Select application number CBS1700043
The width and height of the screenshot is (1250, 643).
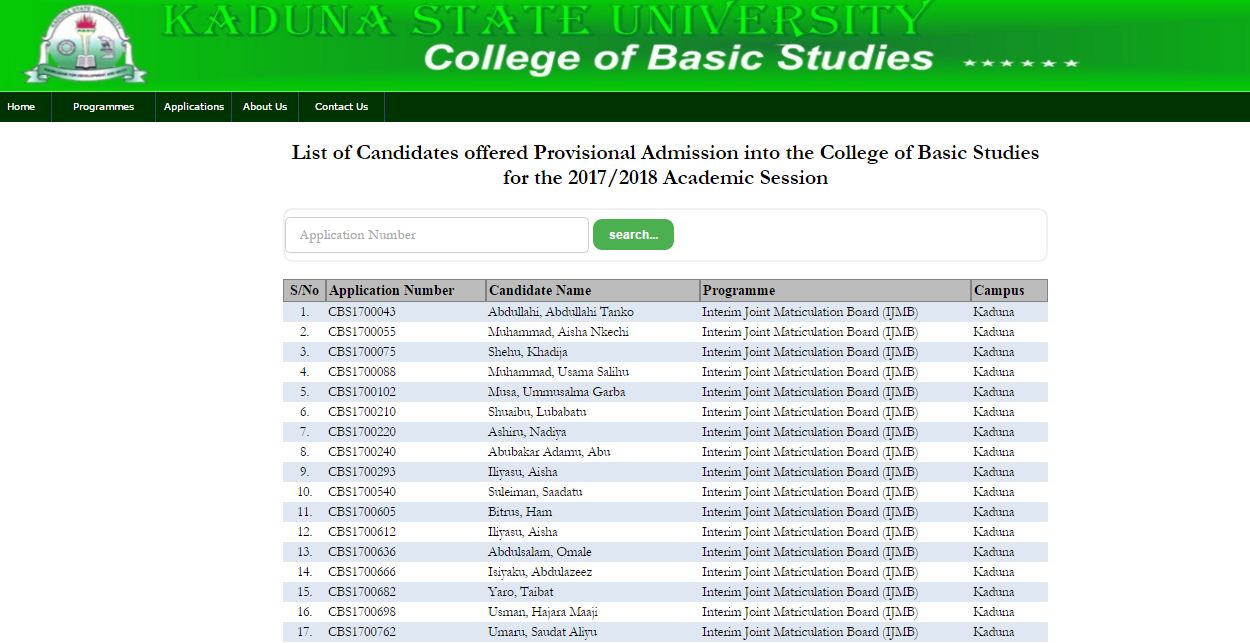(362, 312)
